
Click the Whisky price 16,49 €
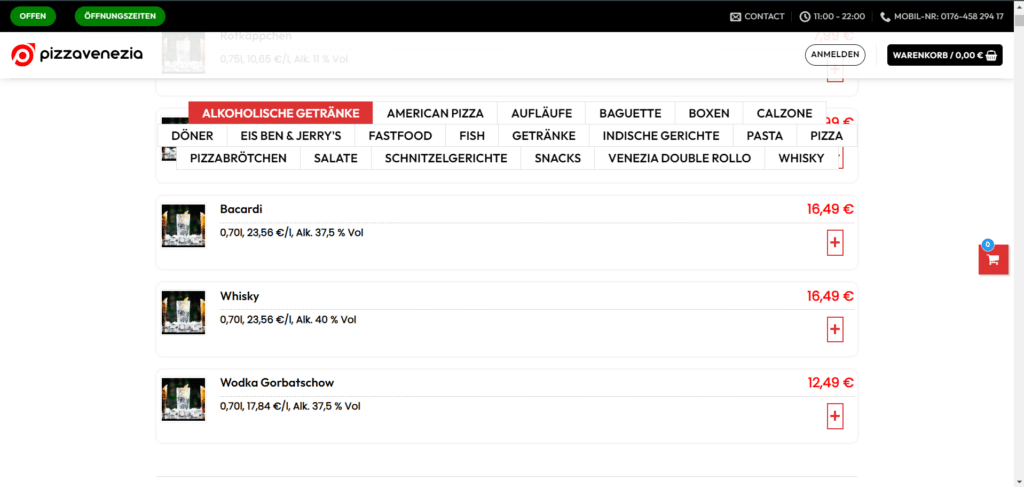point(830,296)
